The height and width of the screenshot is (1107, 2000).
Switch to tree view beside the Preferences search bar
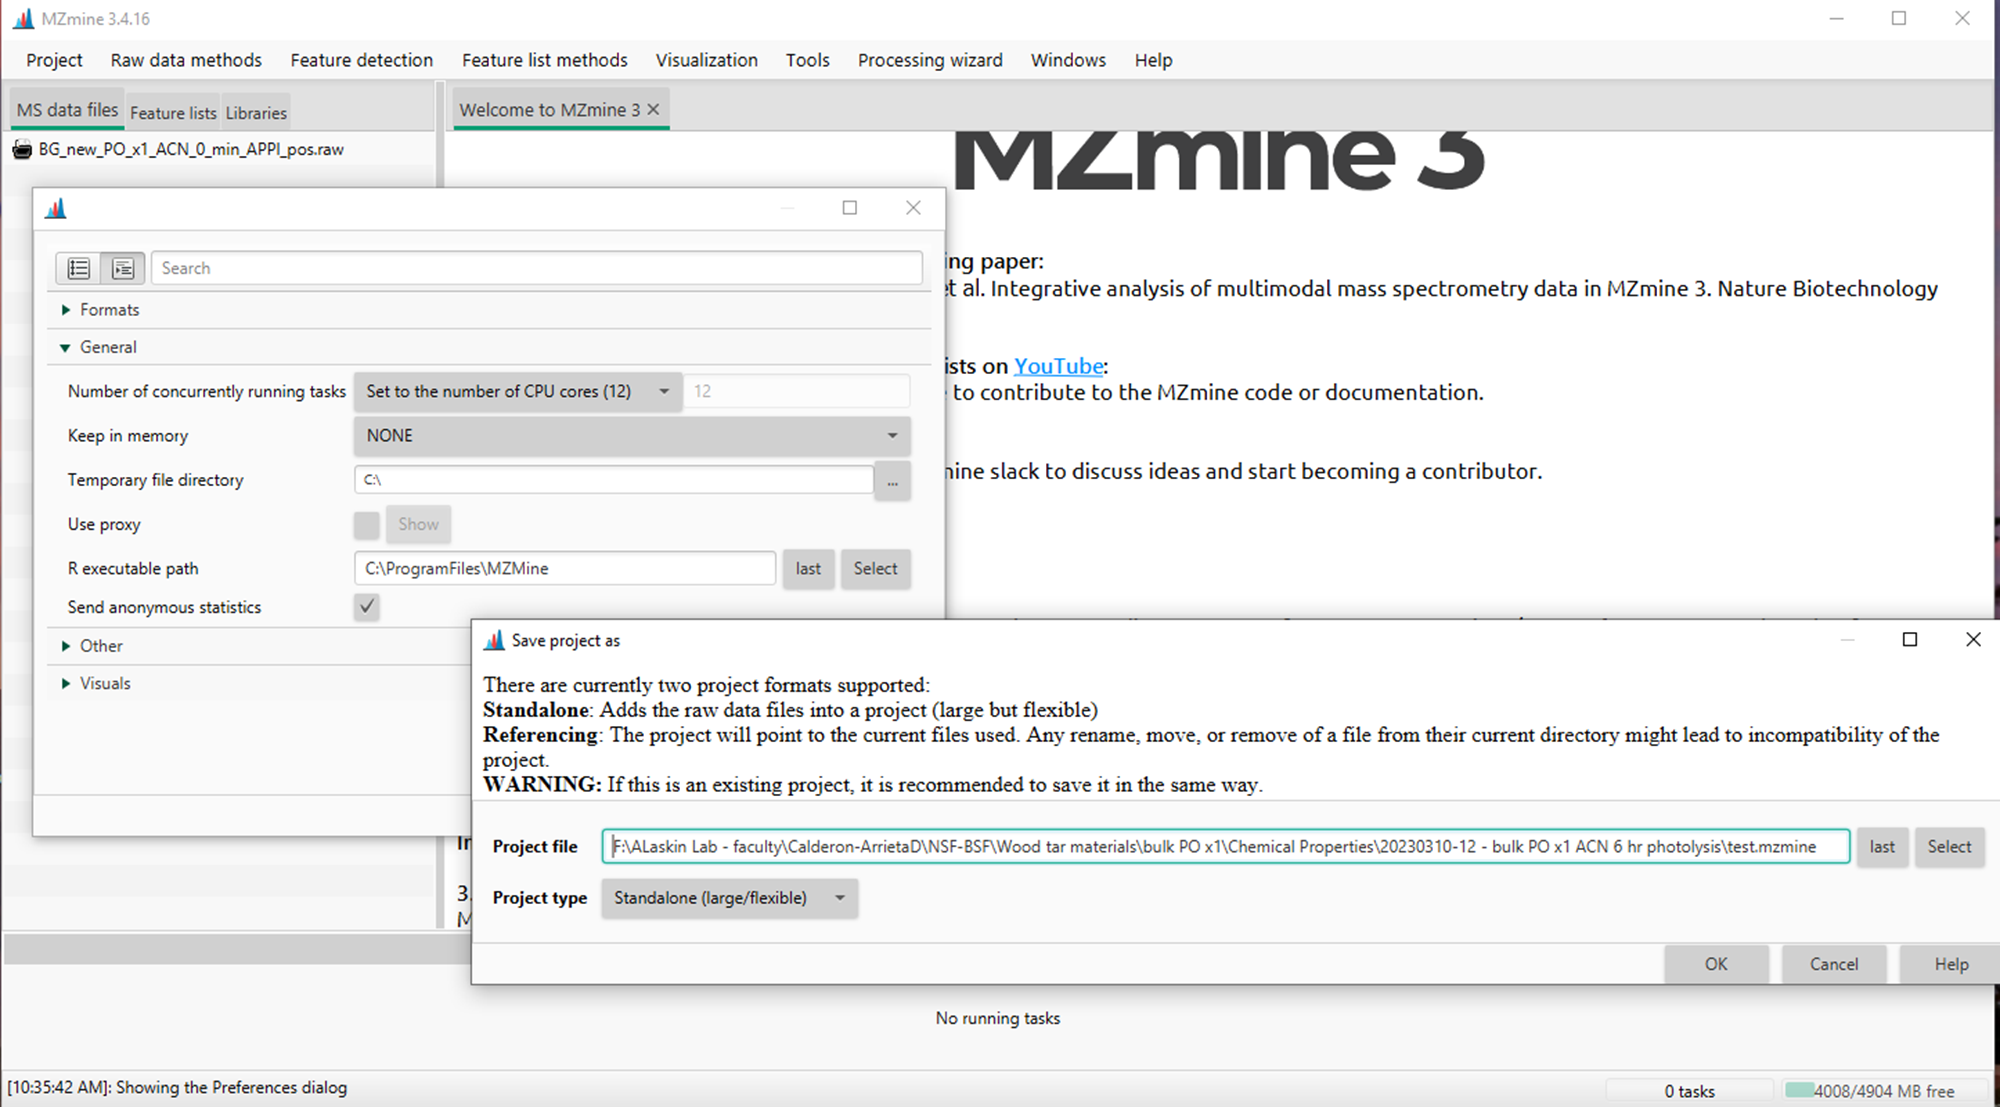click(122, 268)
